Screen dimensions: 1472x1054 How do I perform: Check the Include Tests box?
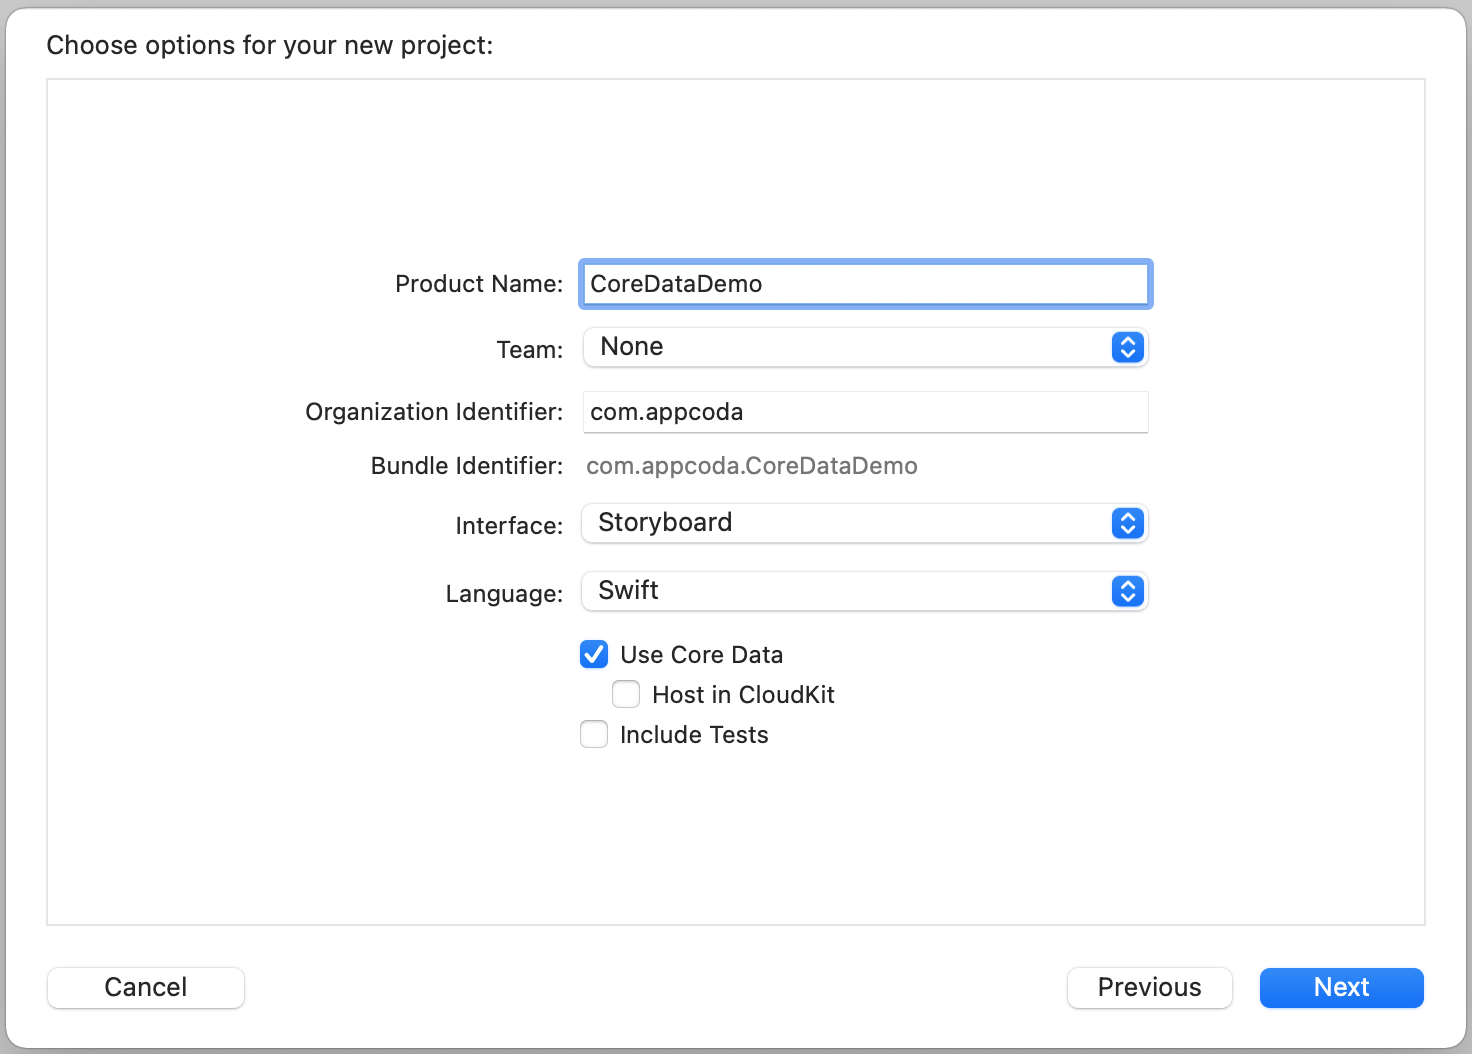pyautogui.click(x=593, y=734)
